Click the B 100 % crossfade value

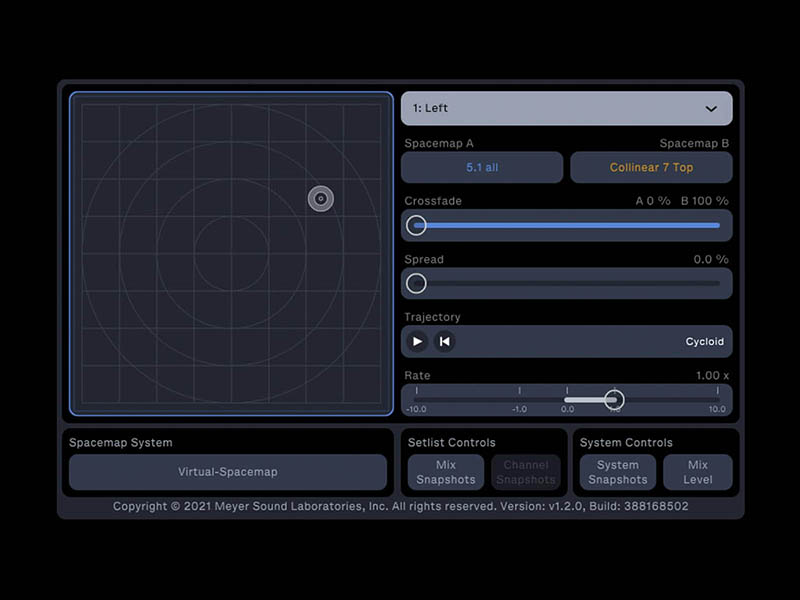click(705, 201)
